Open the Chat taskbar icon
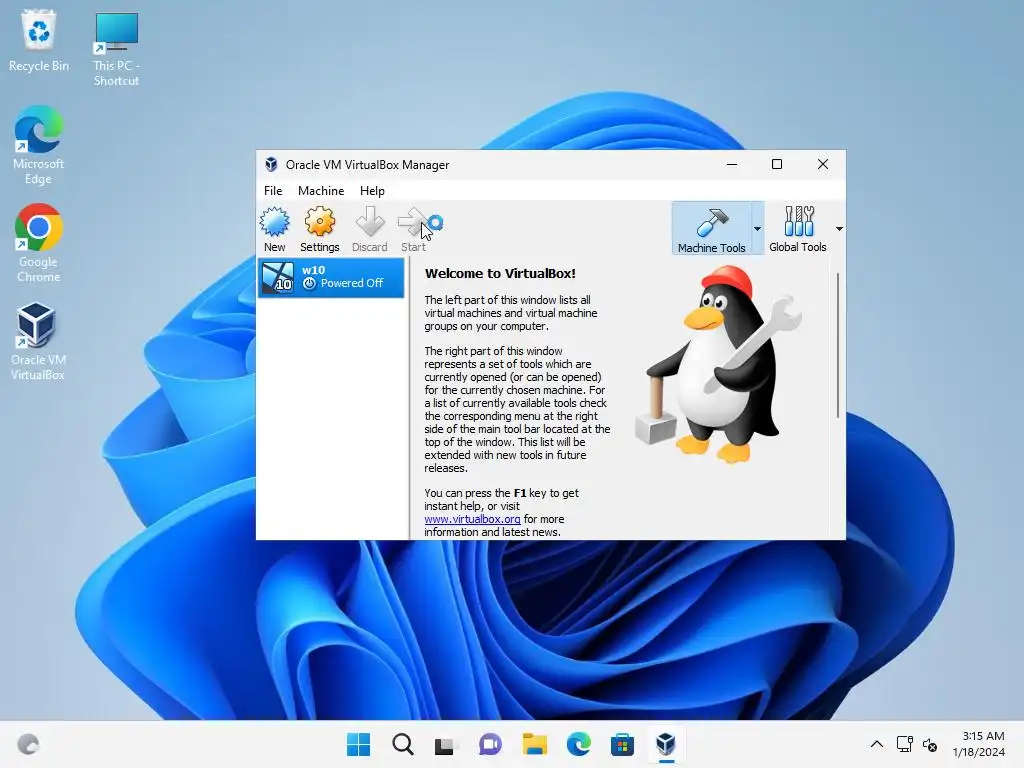This screenshot has height=768, width=1024. [490, 744]
